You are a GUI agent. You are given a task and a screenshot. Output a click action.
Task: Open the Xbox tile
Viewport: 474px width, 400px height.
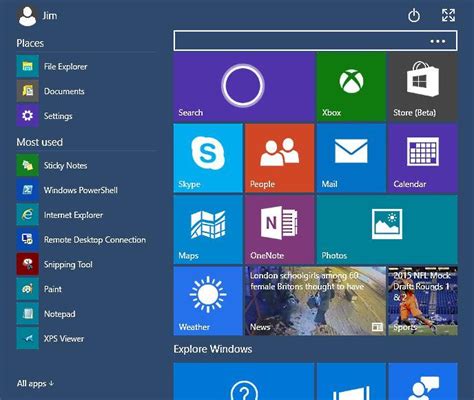pos(351,87)
